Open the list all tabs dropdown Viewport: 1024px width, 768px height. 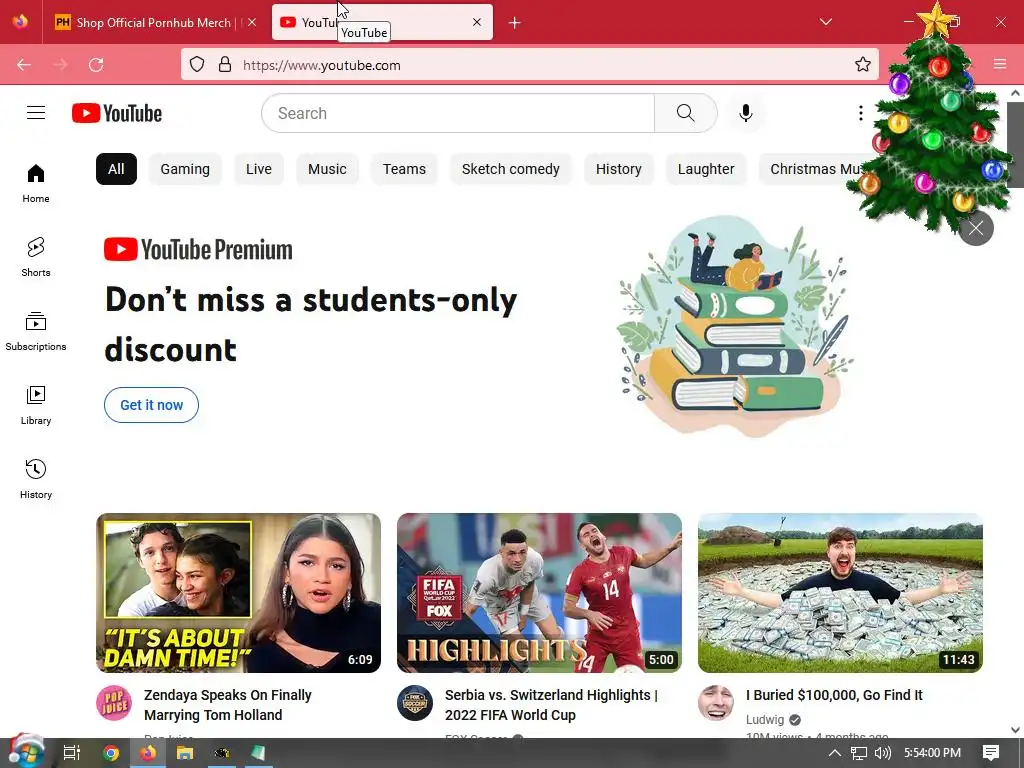click(x=825, y=22)
